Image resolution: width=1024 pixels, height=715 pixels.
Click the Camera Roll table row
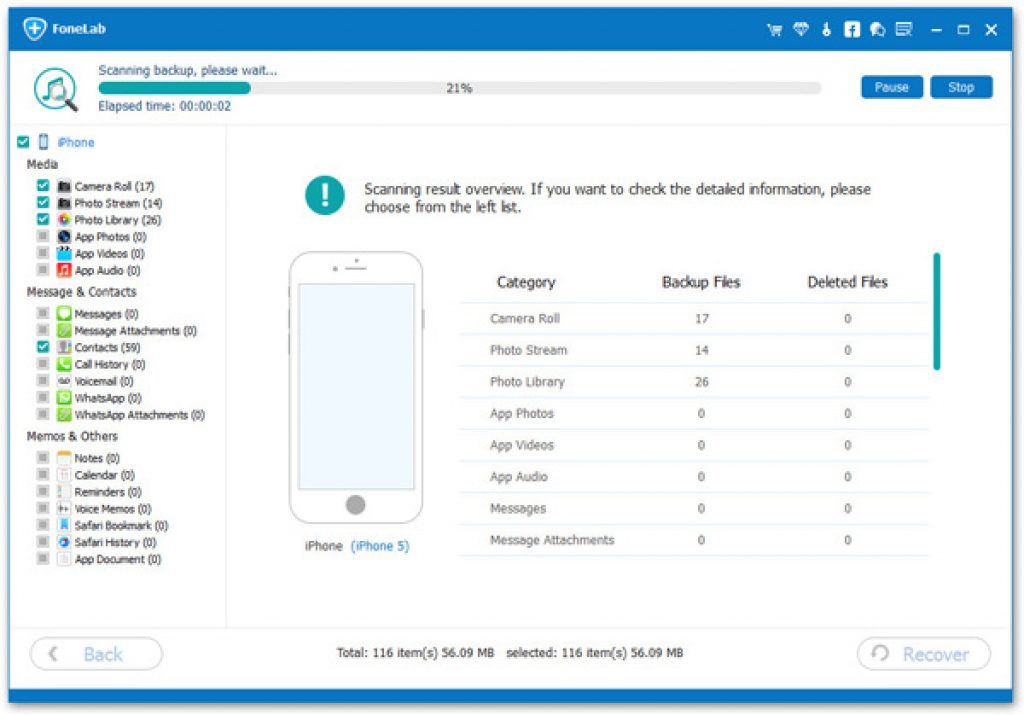point(694,319)
